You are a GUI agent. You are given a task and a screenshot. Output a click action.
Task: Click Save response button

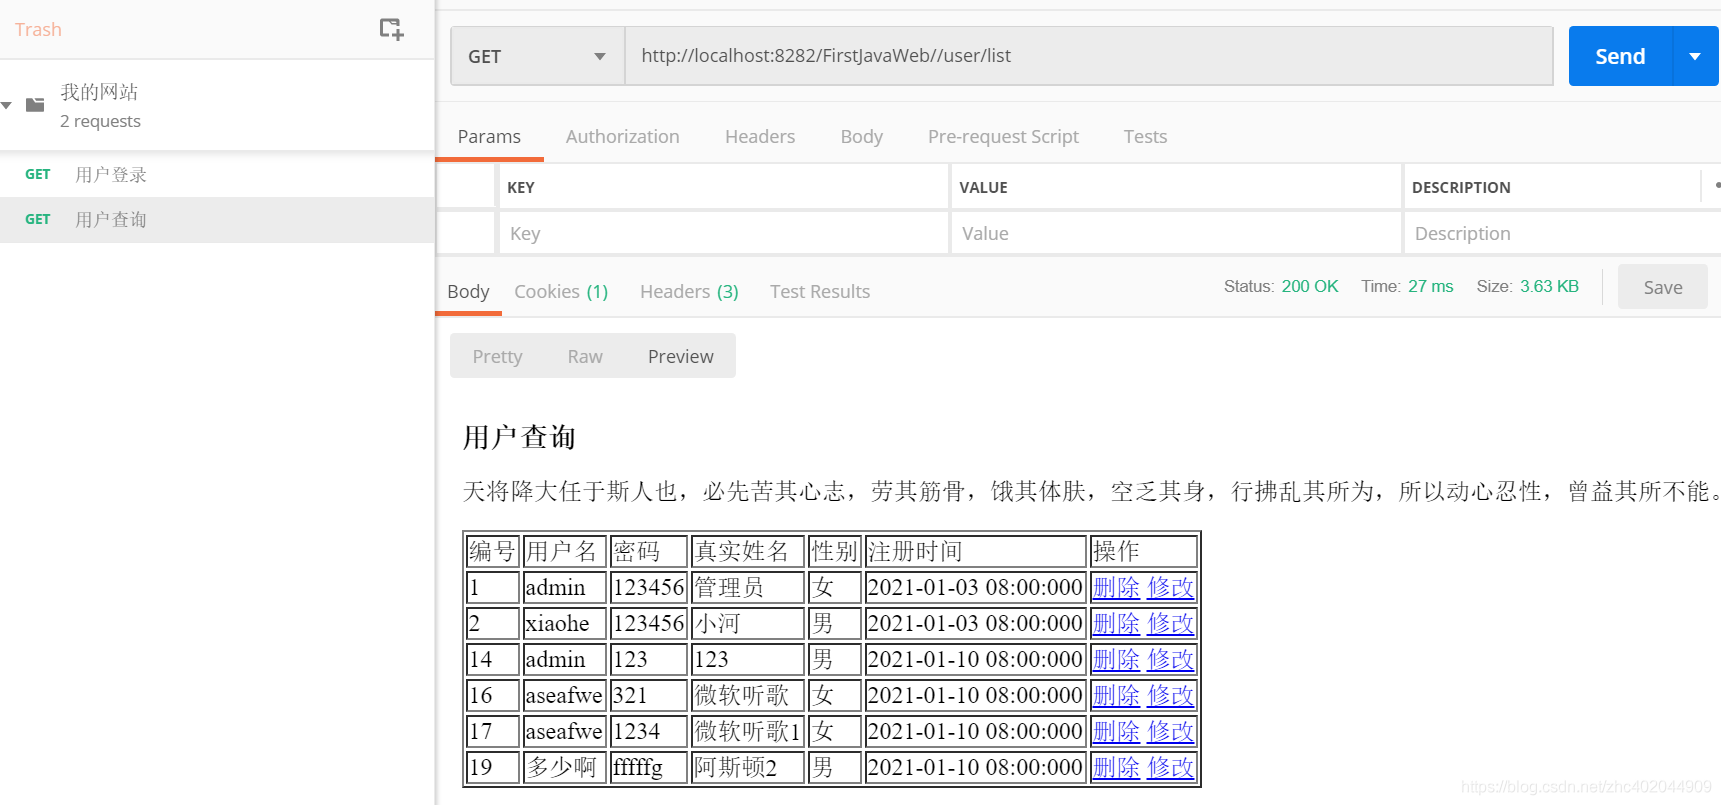coord(1662,288)
